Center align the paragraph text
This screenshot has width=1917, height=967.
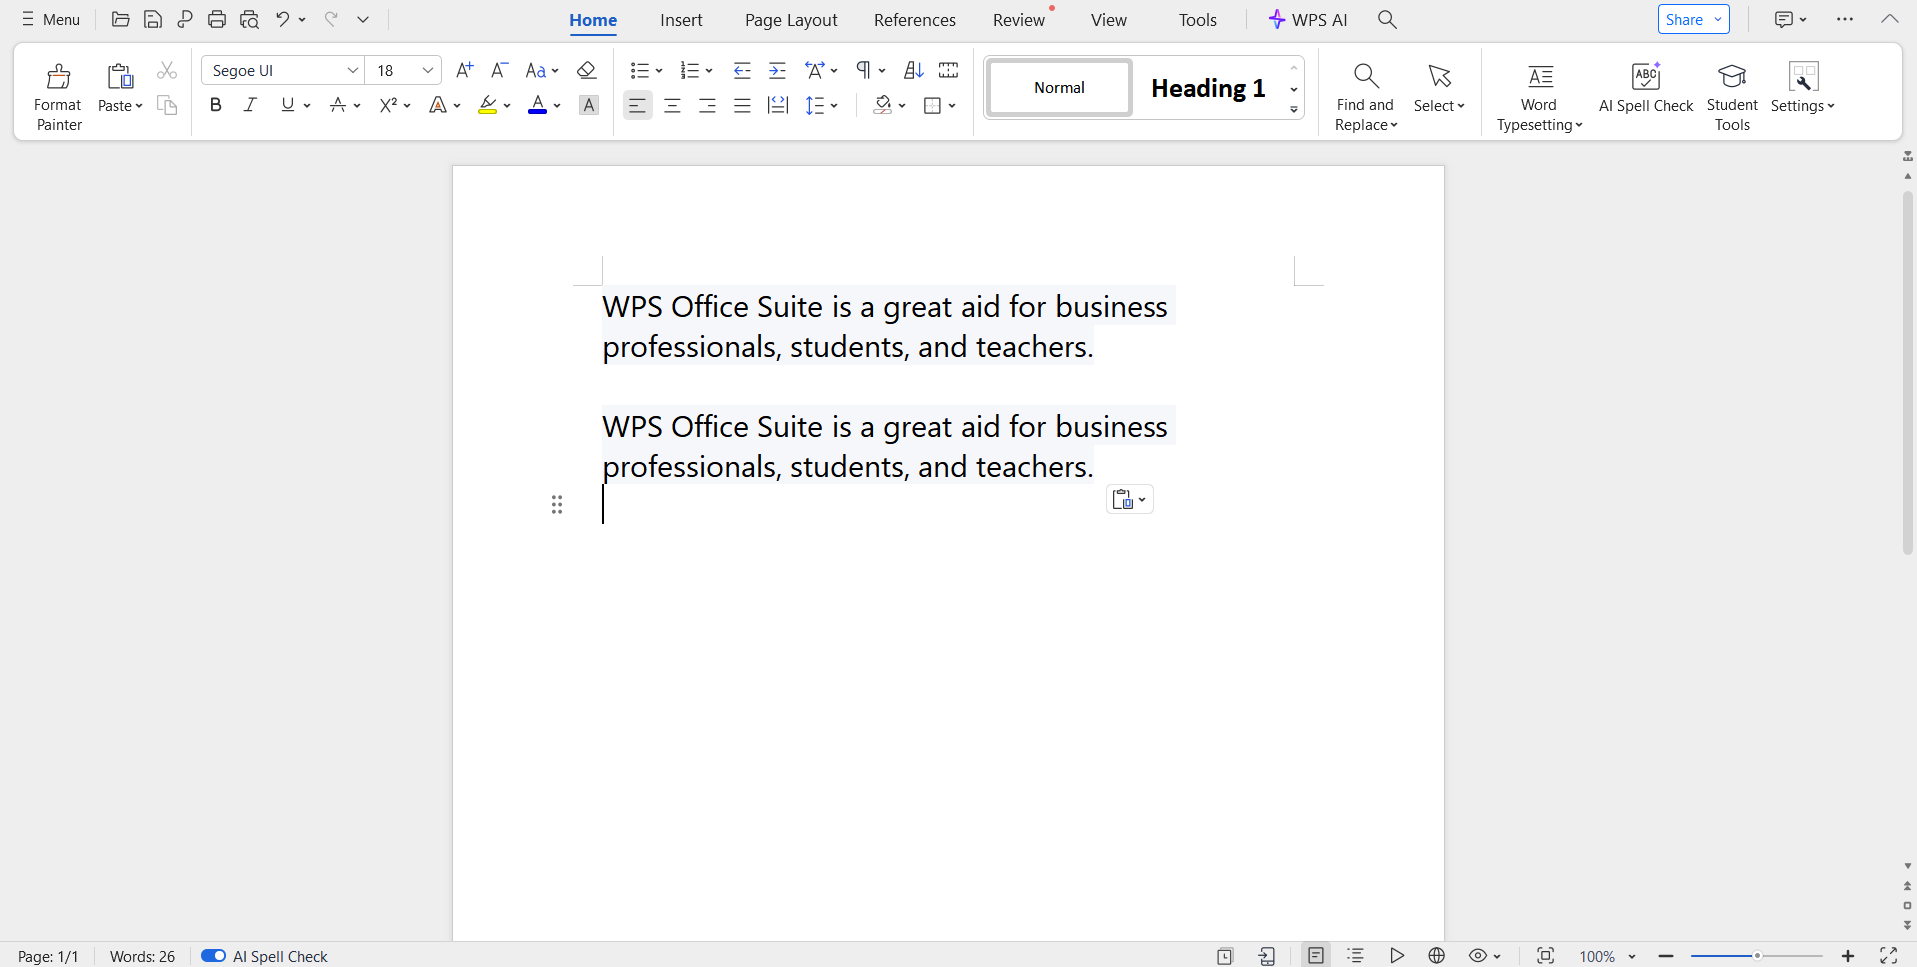pos(672,105)
